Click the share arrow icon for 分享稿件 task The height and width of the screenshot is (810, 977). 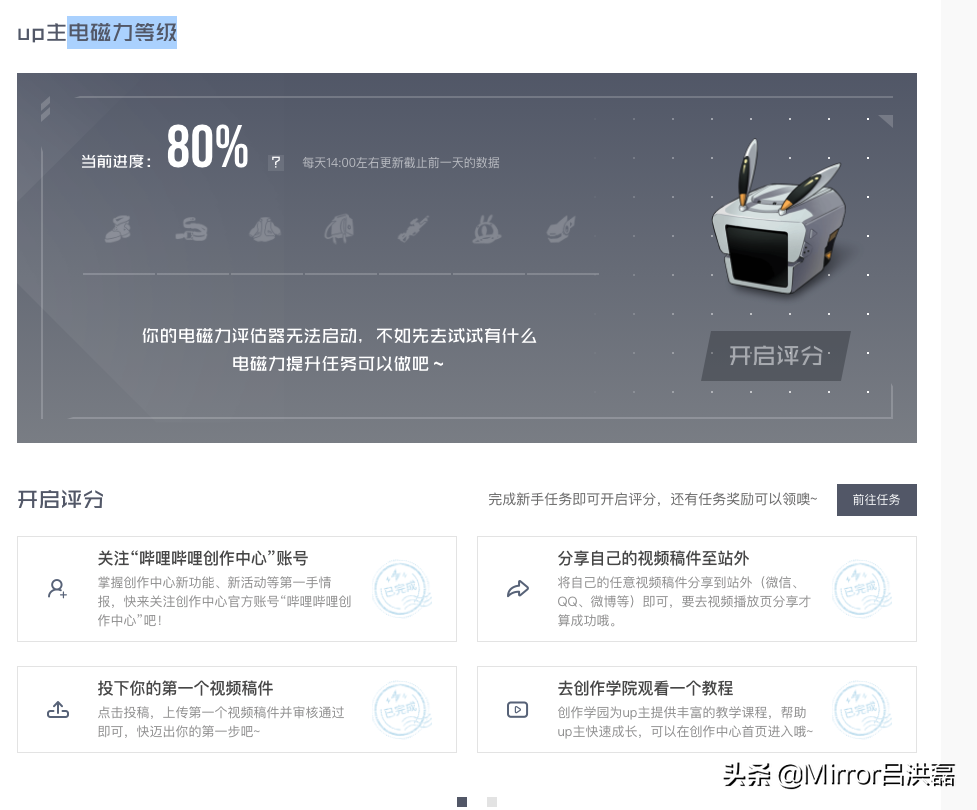(x=518, y=589)
